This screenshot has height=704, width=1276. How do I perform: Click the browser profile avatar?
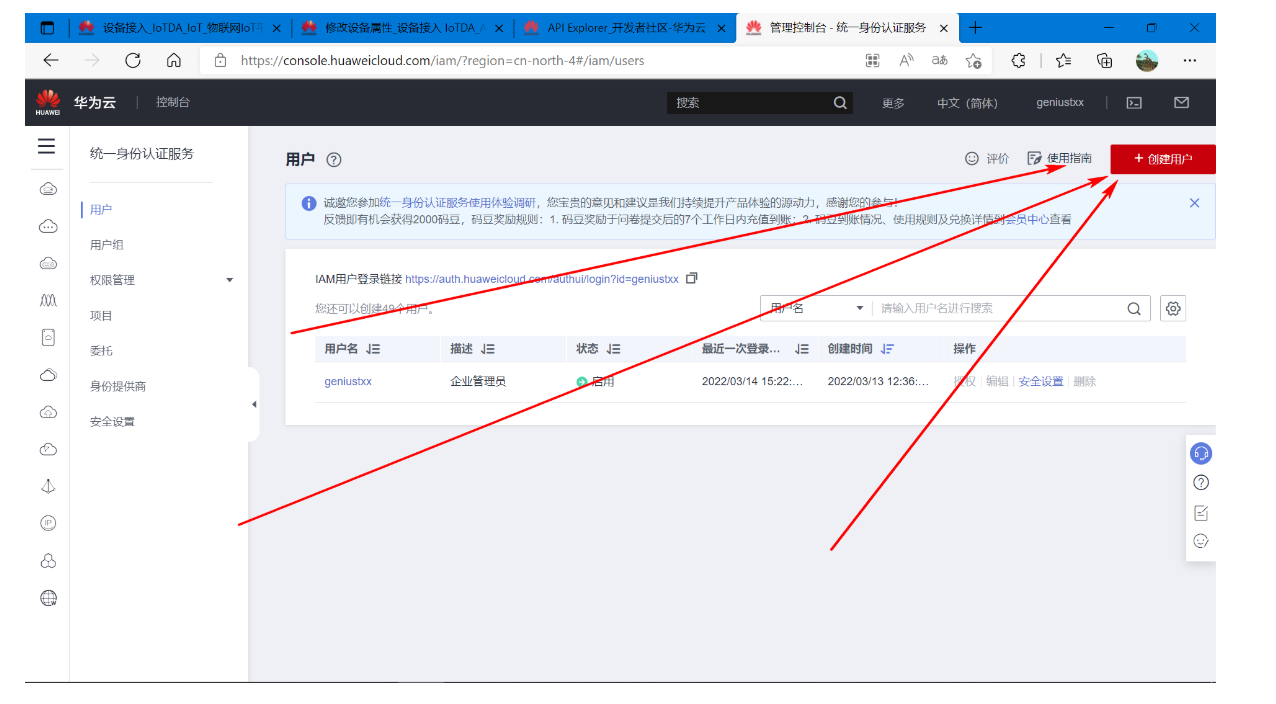tap(1147, 61)
